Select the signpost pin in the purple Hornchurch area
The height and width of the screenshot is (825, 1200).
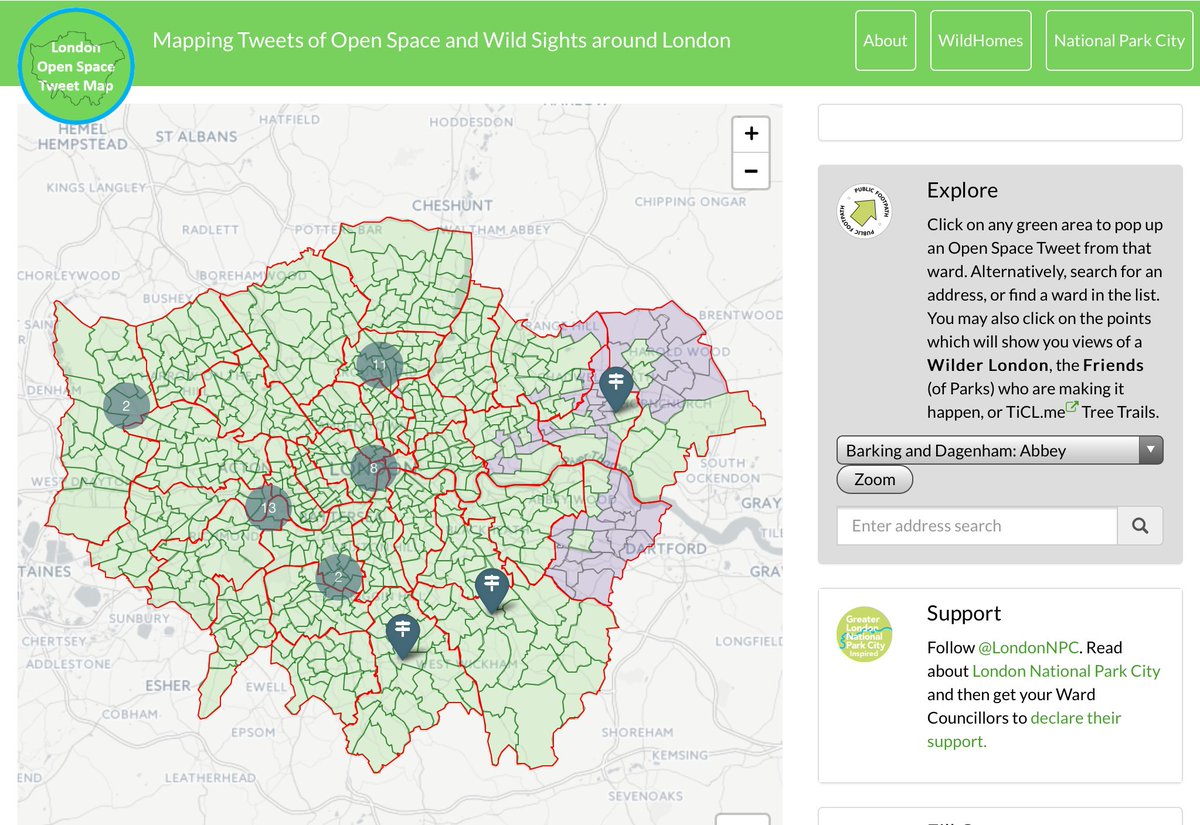point(616,389)
